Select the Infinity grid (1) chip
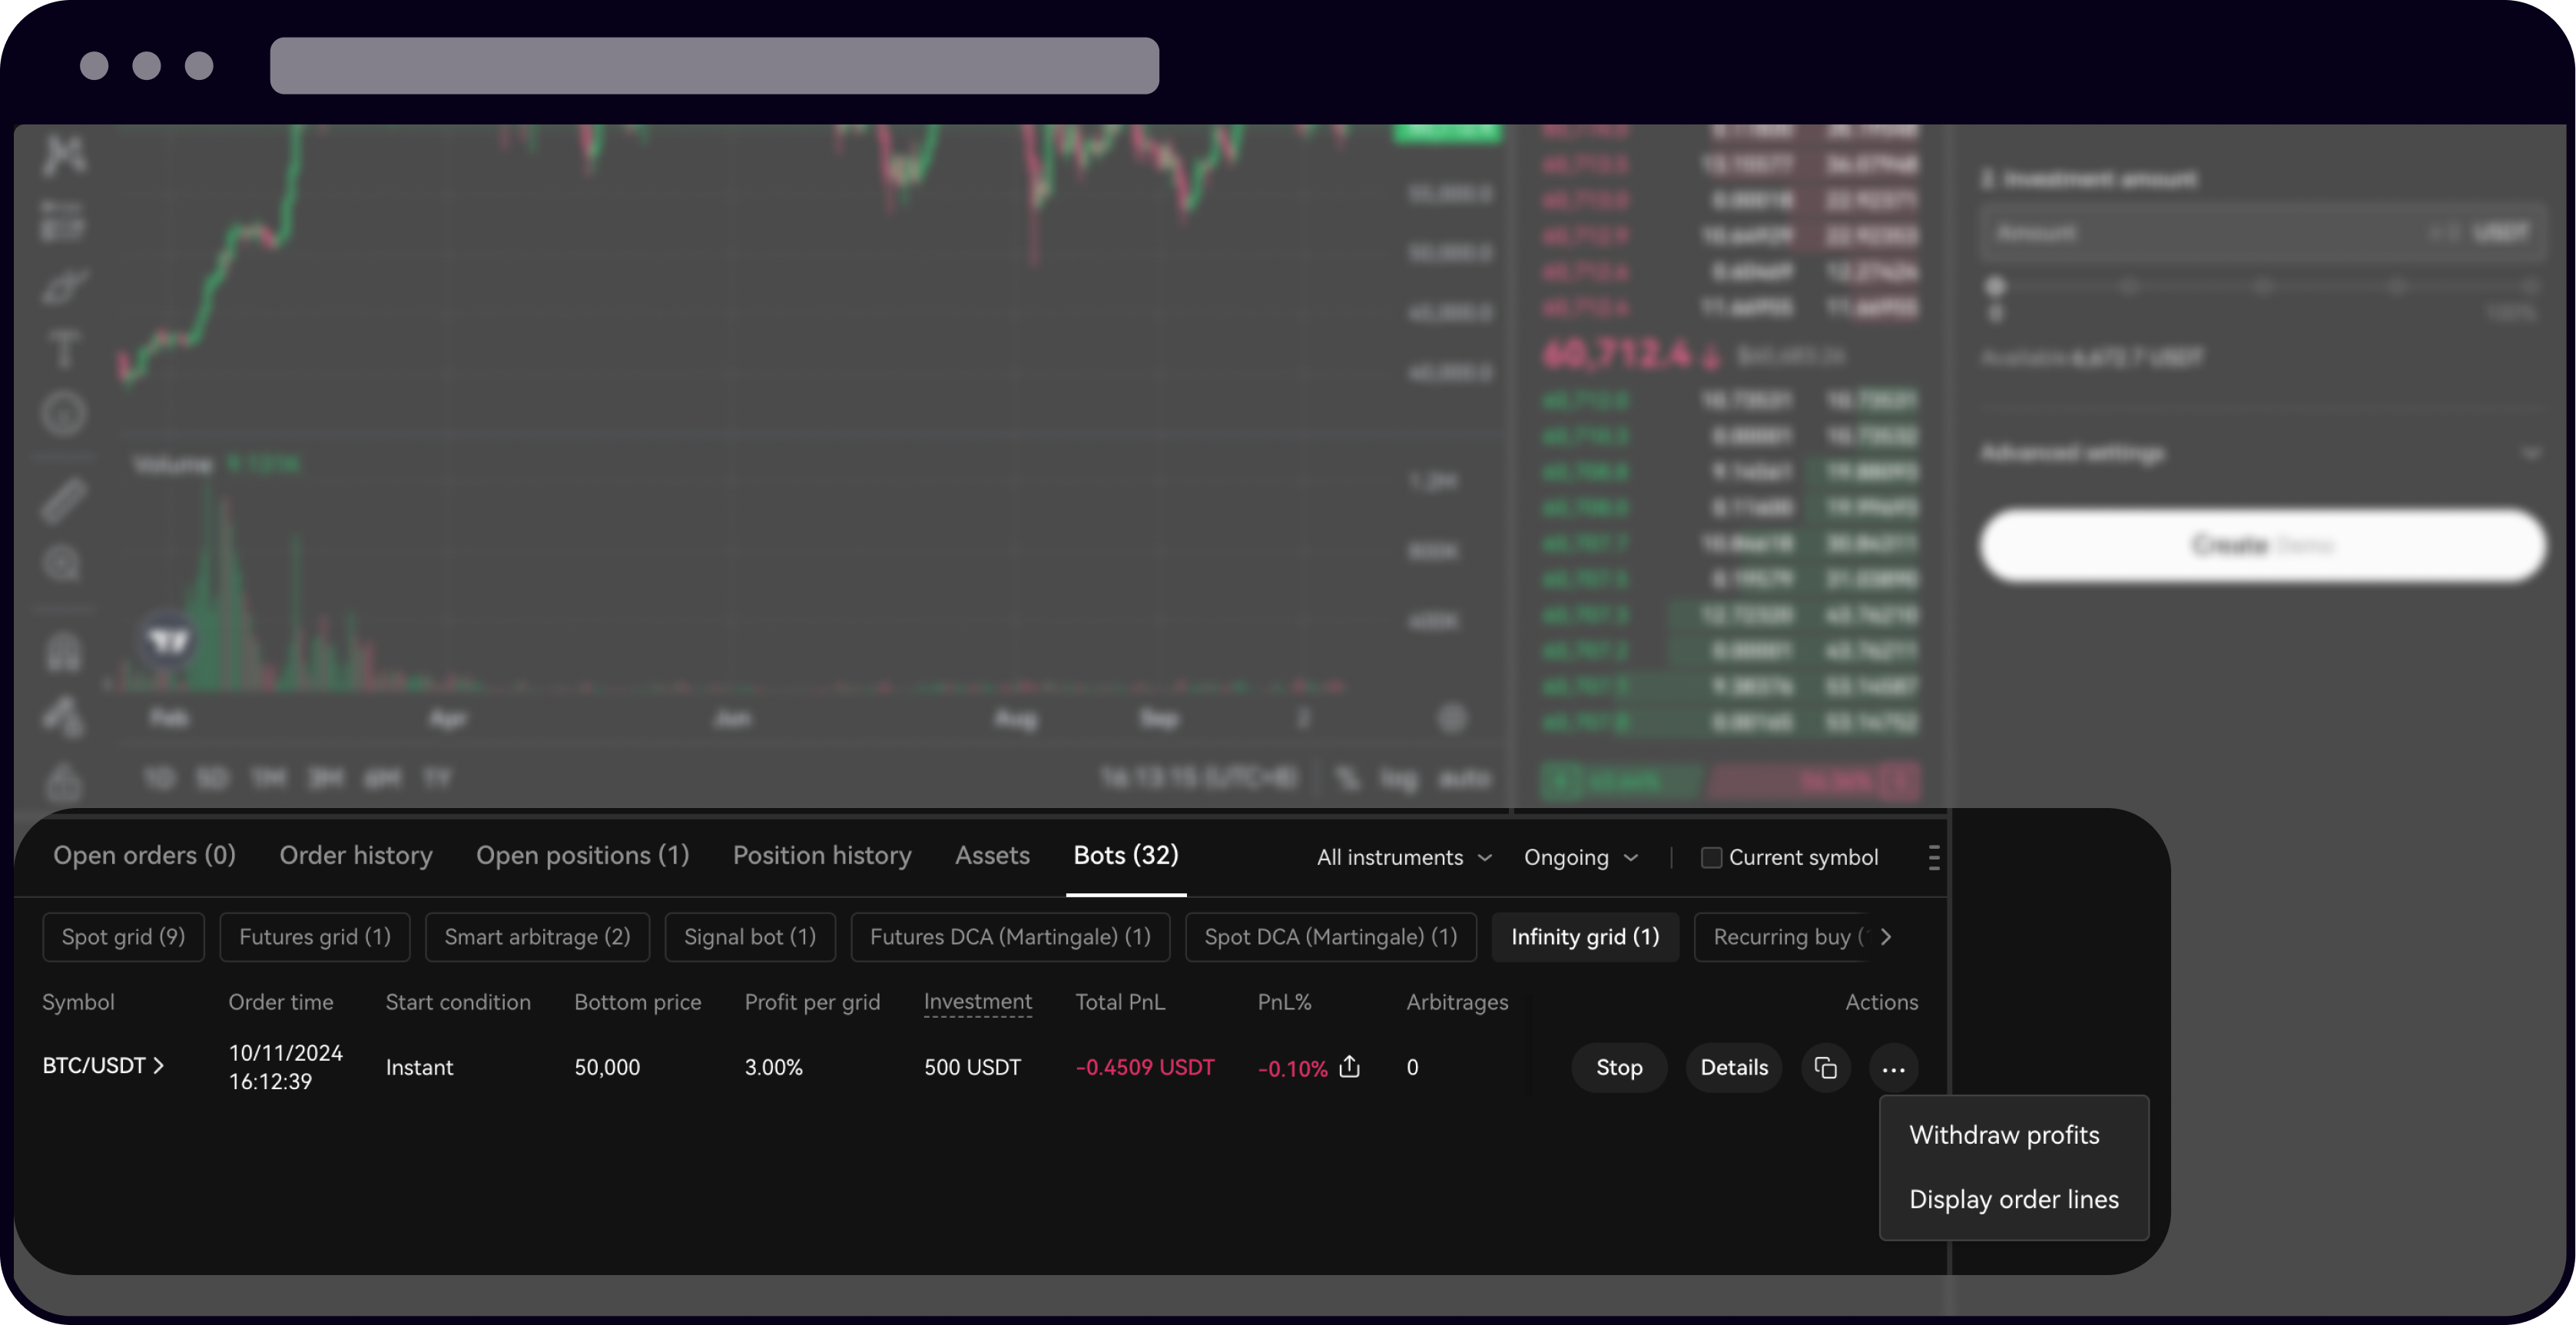This screenshot has height=1325, width=2576. (1585, 937)
